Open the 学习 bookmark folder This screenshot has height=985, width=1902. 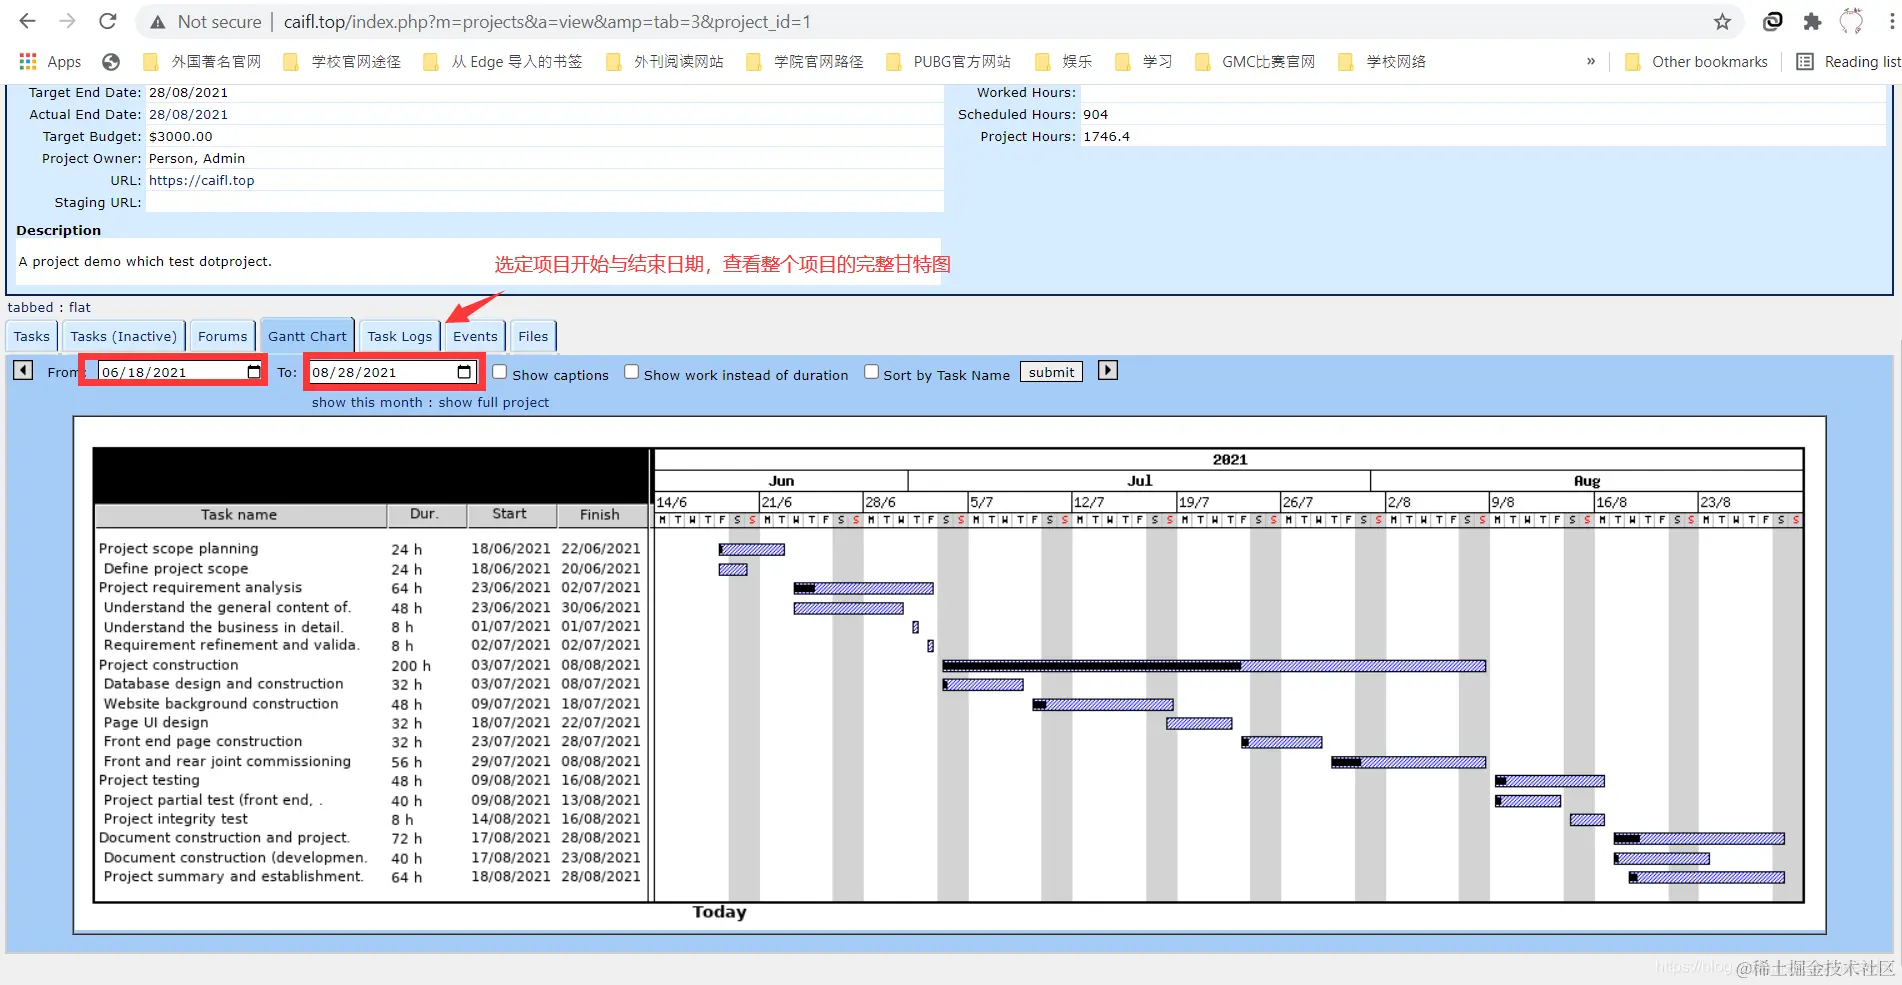1143,62
